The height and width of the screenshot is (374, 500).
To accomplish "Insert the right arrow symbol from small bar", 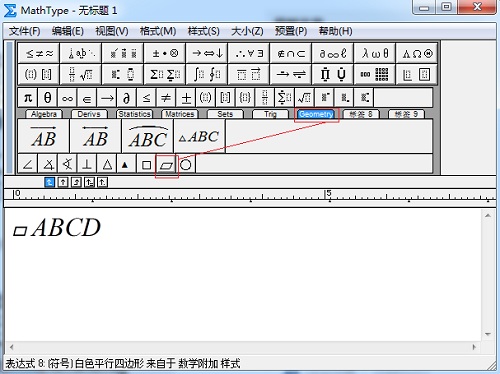I will pos(107,98).
